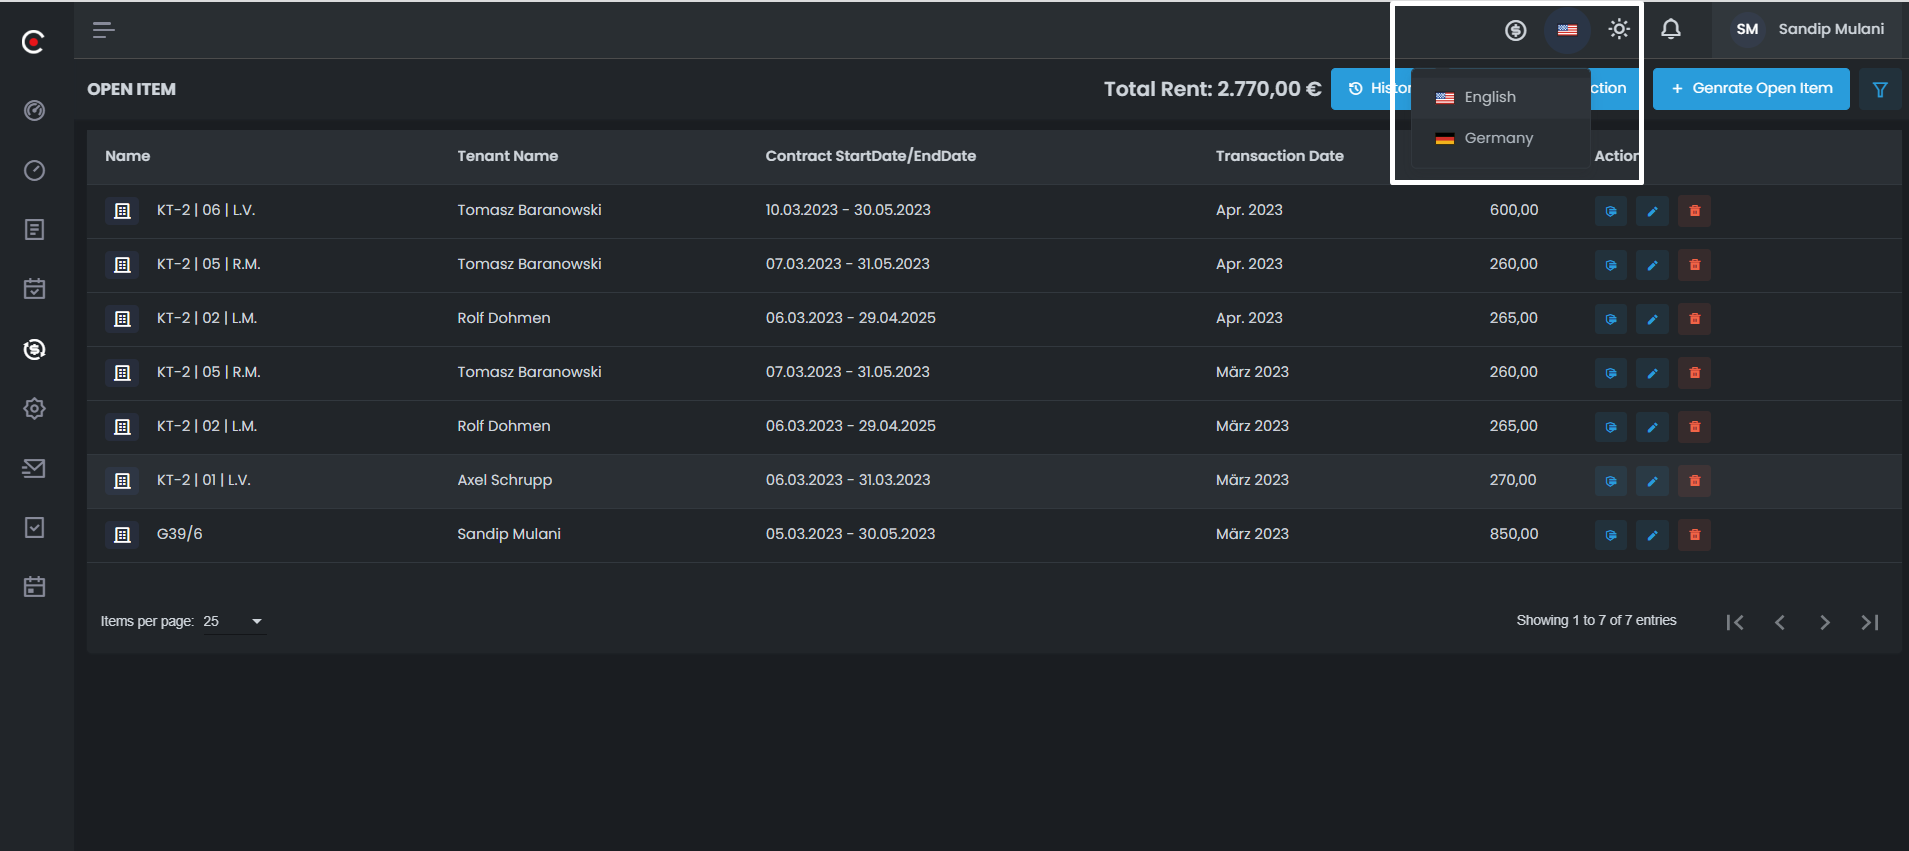Open the language flag selector

[x=1567, y=30]
